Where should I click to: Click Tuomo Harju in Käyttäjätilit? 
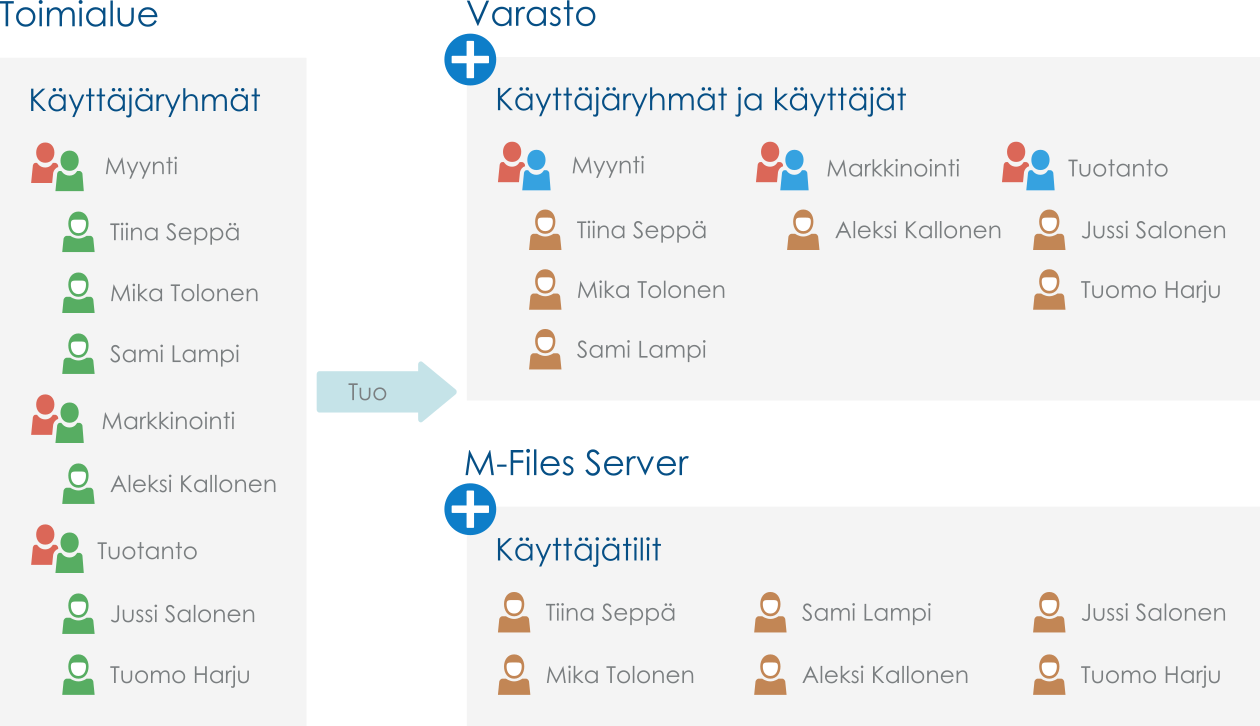(x=1150, y=675)
